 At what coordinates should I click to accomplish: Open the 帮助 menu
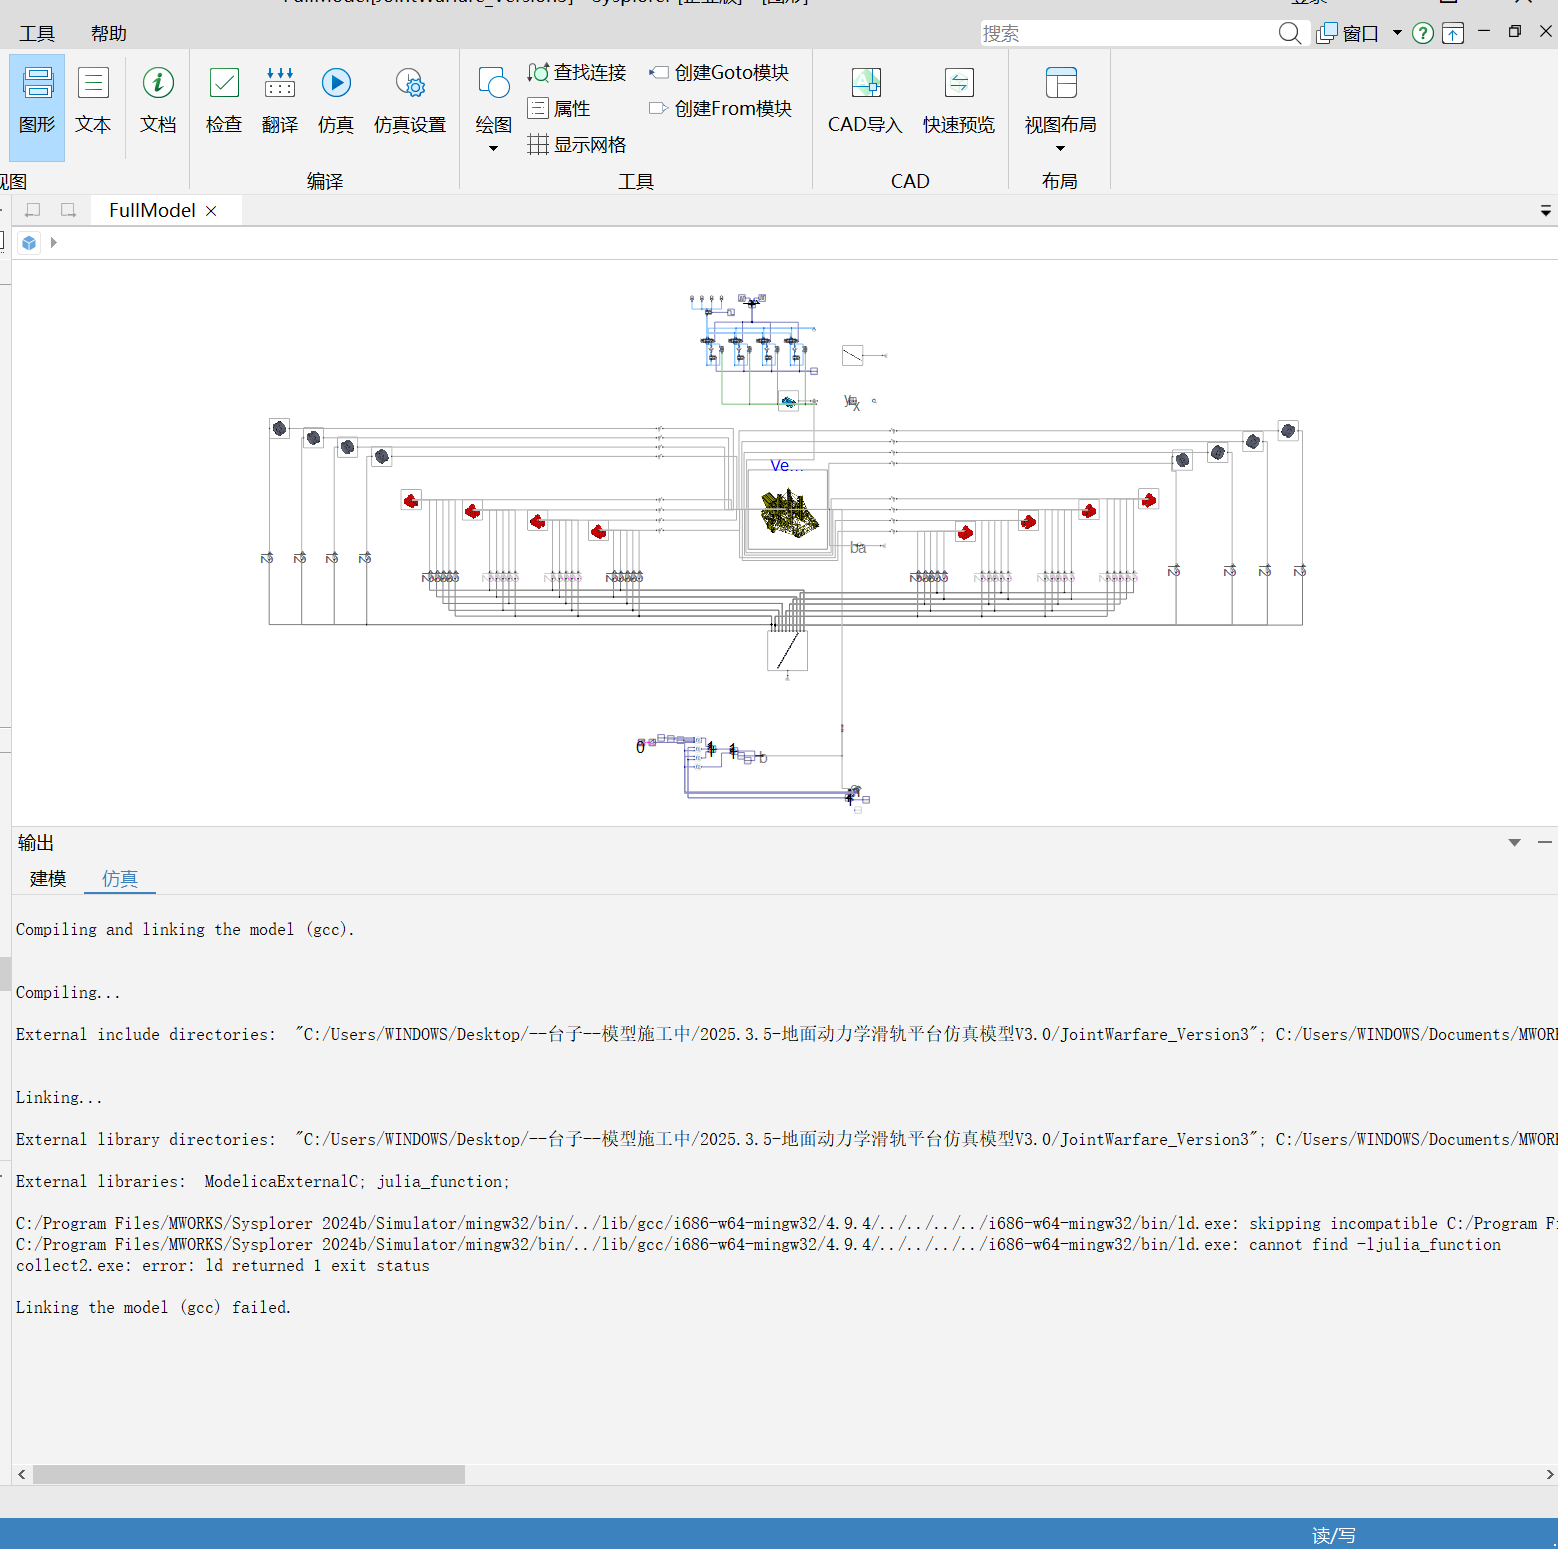pos(109,33)
